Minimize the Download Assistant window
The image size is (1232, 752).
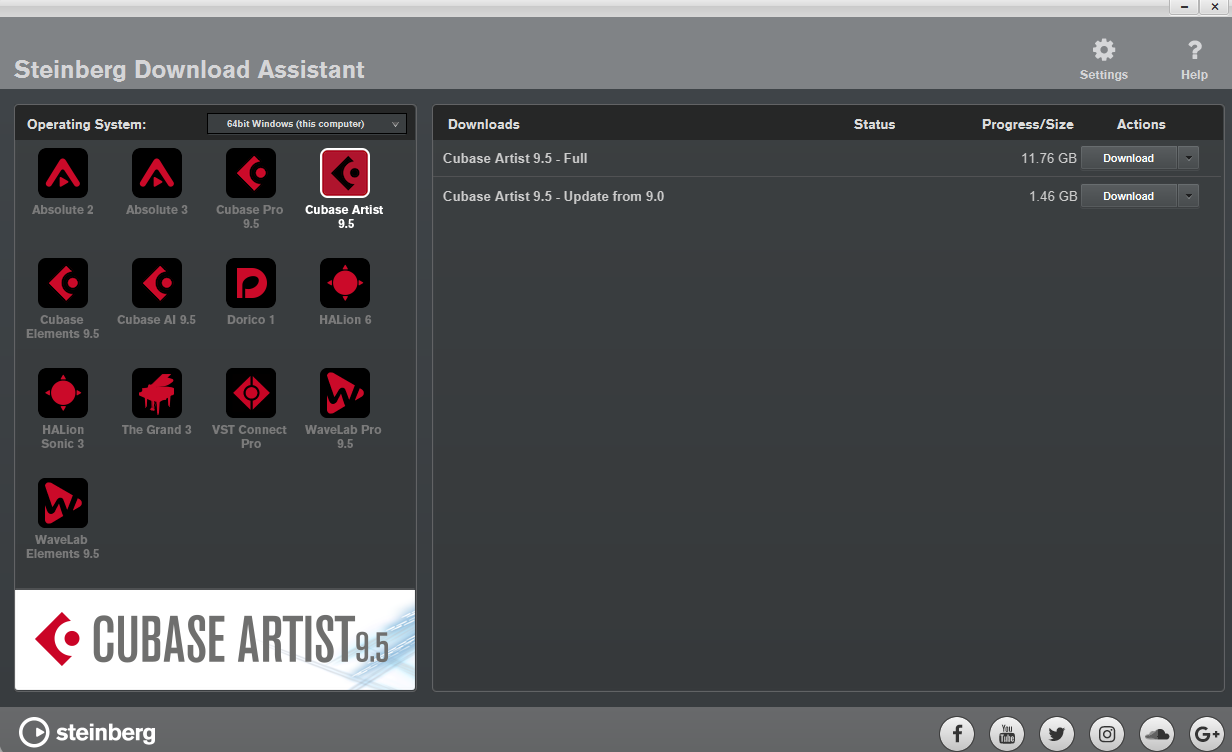[1182, 6]
